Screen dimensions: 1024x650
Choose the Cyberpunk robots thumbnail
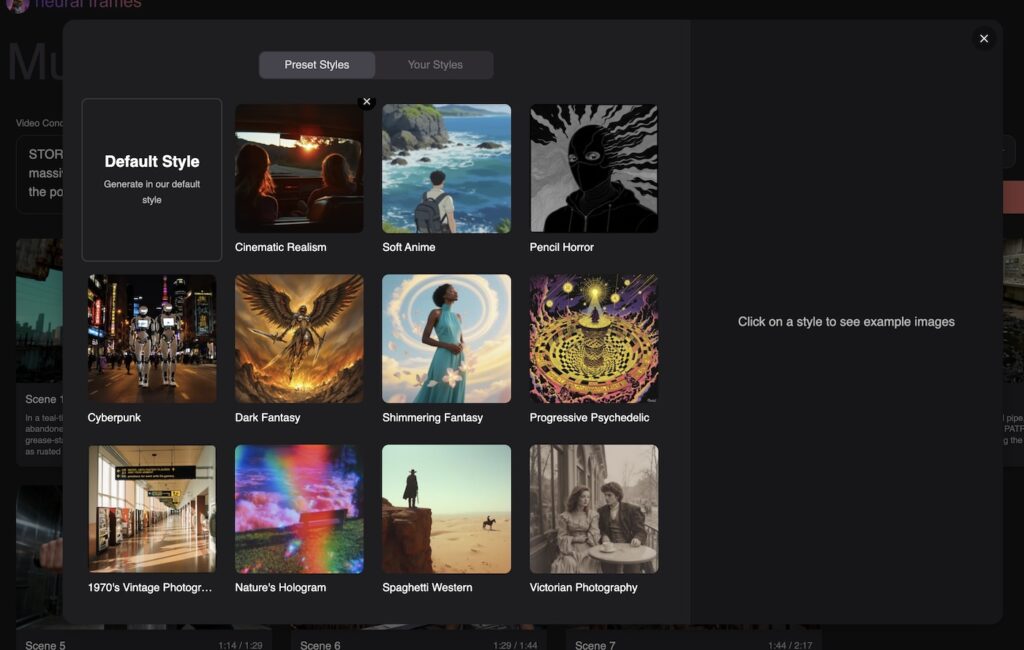(x=152, y=339)
